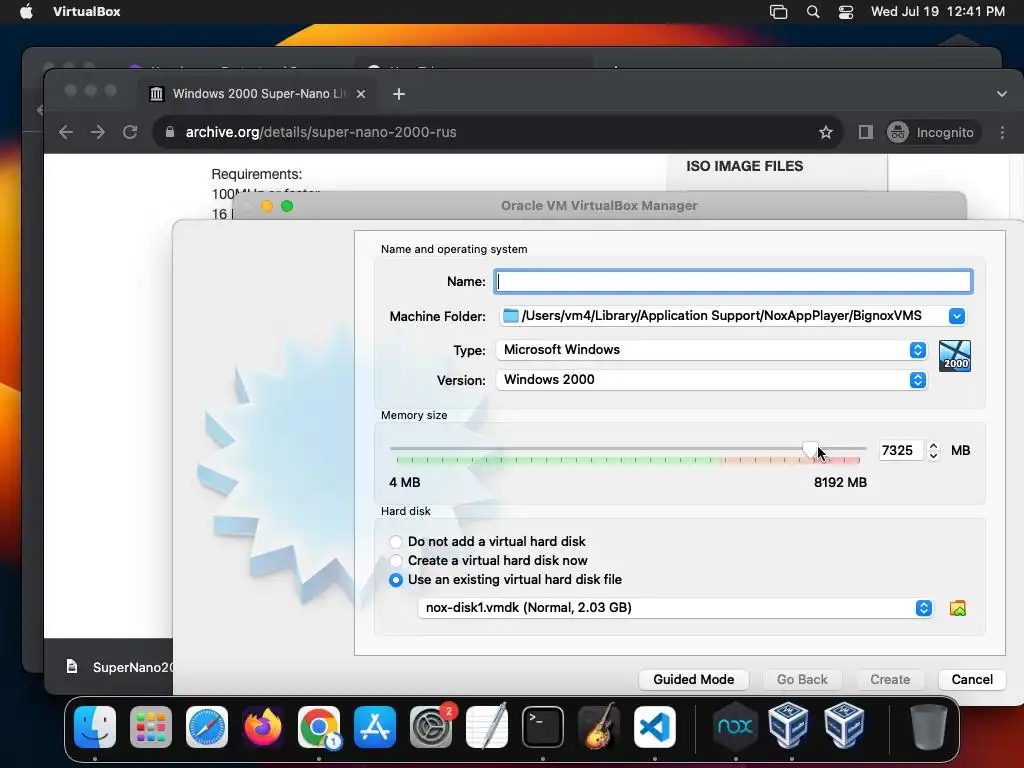Open Chrome side panel icon
This screenshot has width=1024, height=768.
(866, 132)
